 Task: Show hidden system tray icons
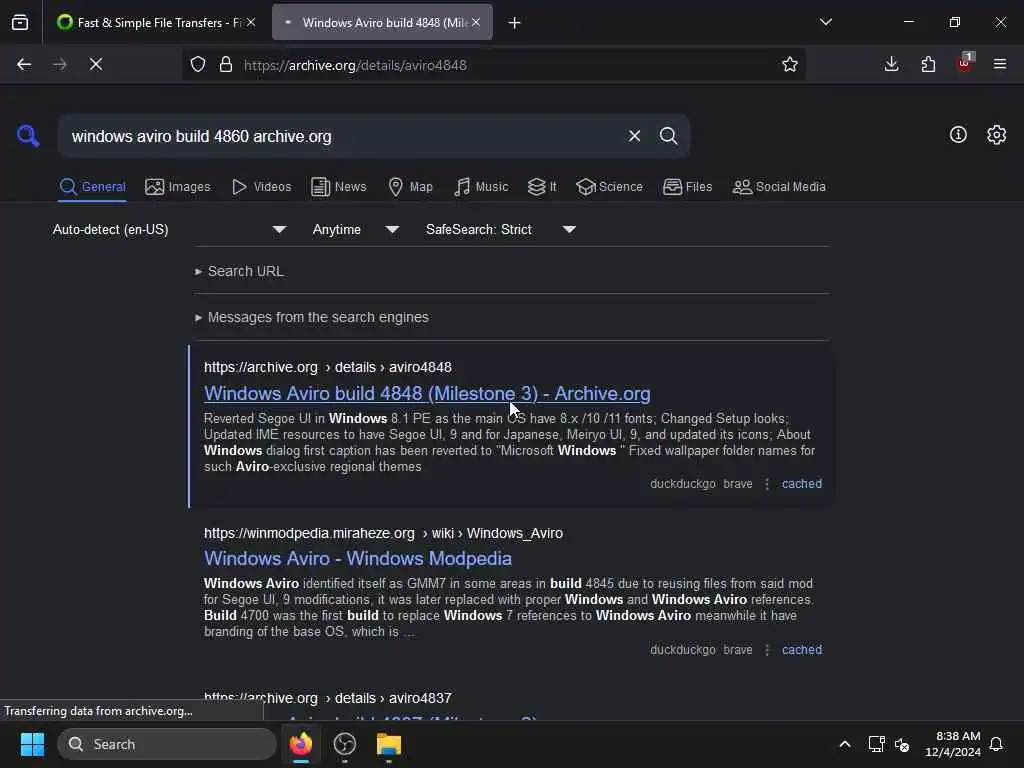click(x=844, y=744)
